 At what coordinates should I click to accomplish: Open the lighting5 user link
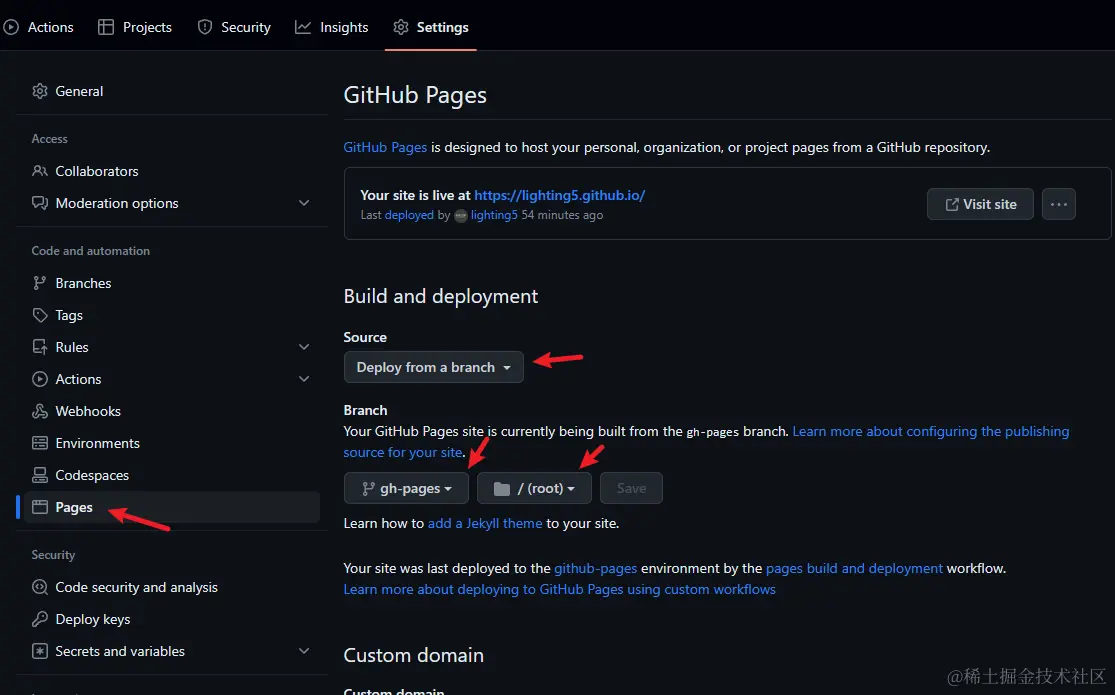pyautogui.click(x=494, y=215)
